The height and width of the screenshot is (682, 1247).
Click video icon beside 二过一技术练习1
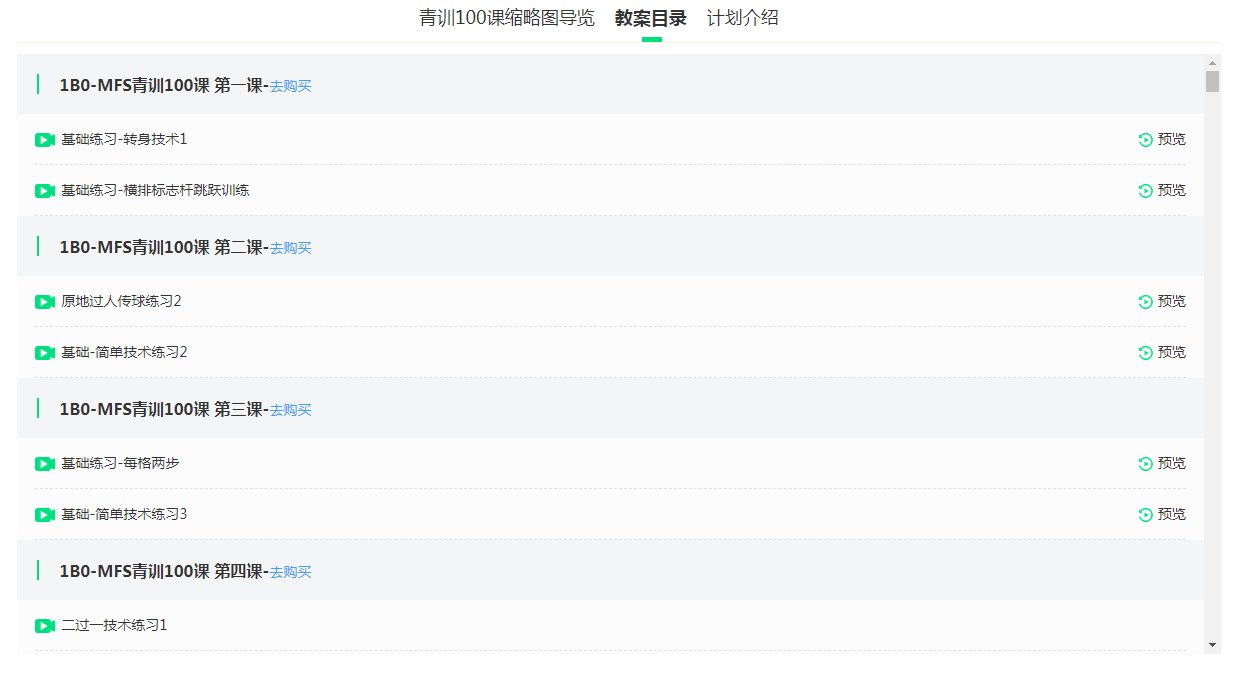[44, 626]
